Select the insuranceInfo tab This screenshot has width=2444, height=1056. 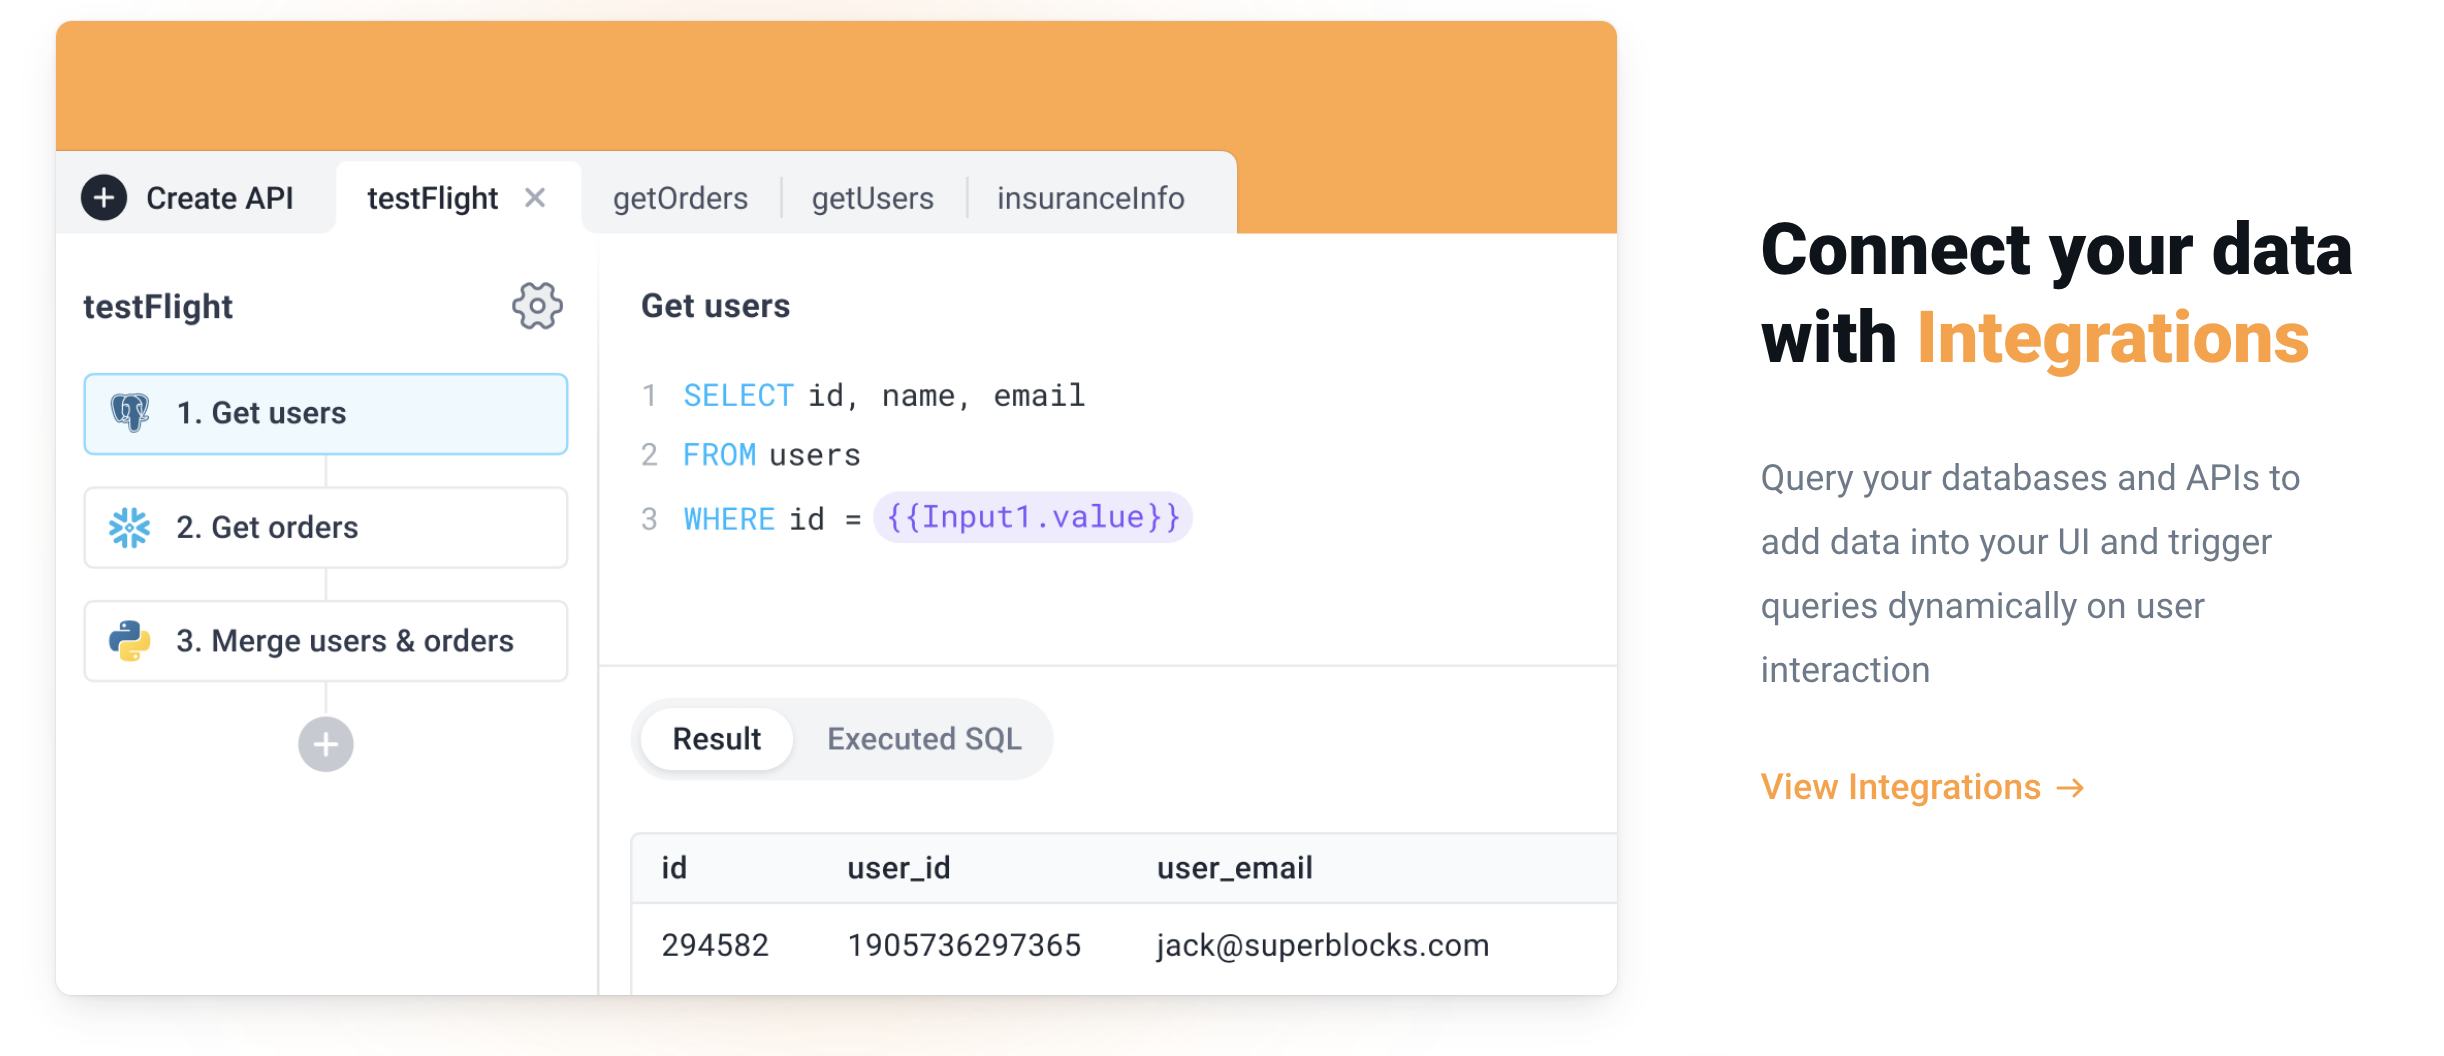1090,198
